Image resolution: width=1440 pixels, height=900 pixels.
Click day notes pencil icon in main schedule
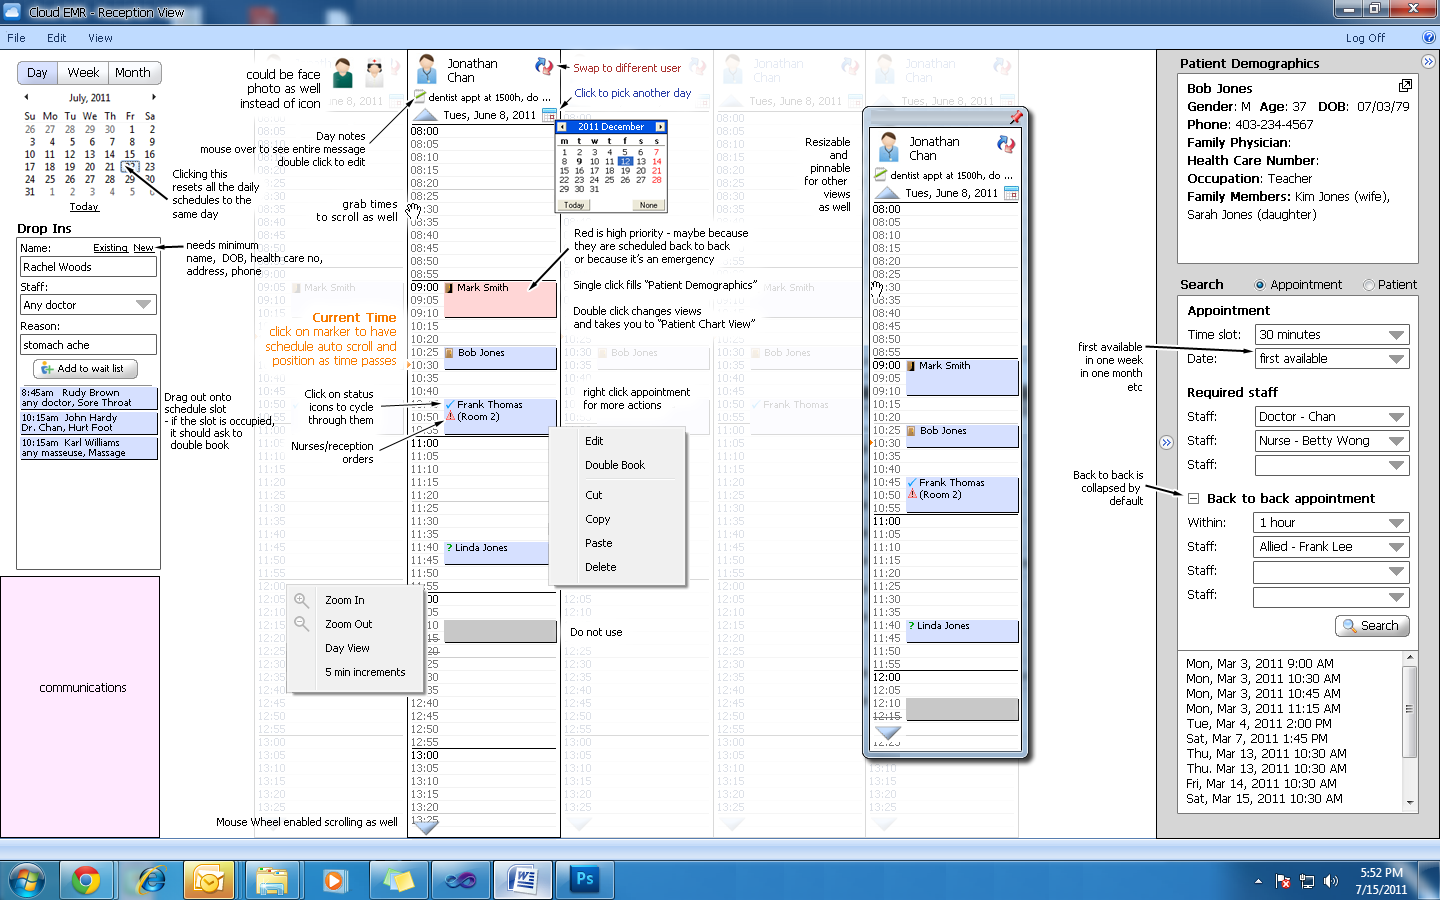point(420,96)
